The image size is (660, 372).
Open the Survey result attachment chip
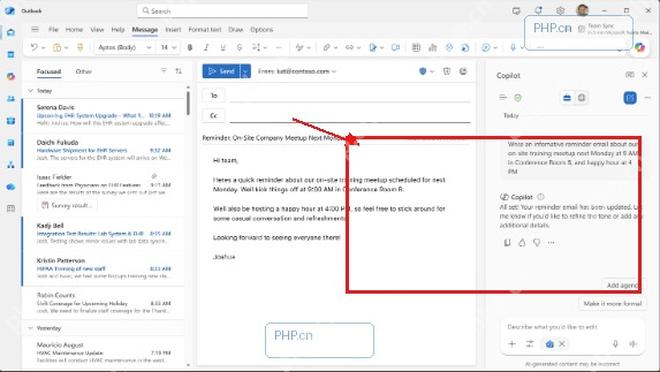coord(67,205)
